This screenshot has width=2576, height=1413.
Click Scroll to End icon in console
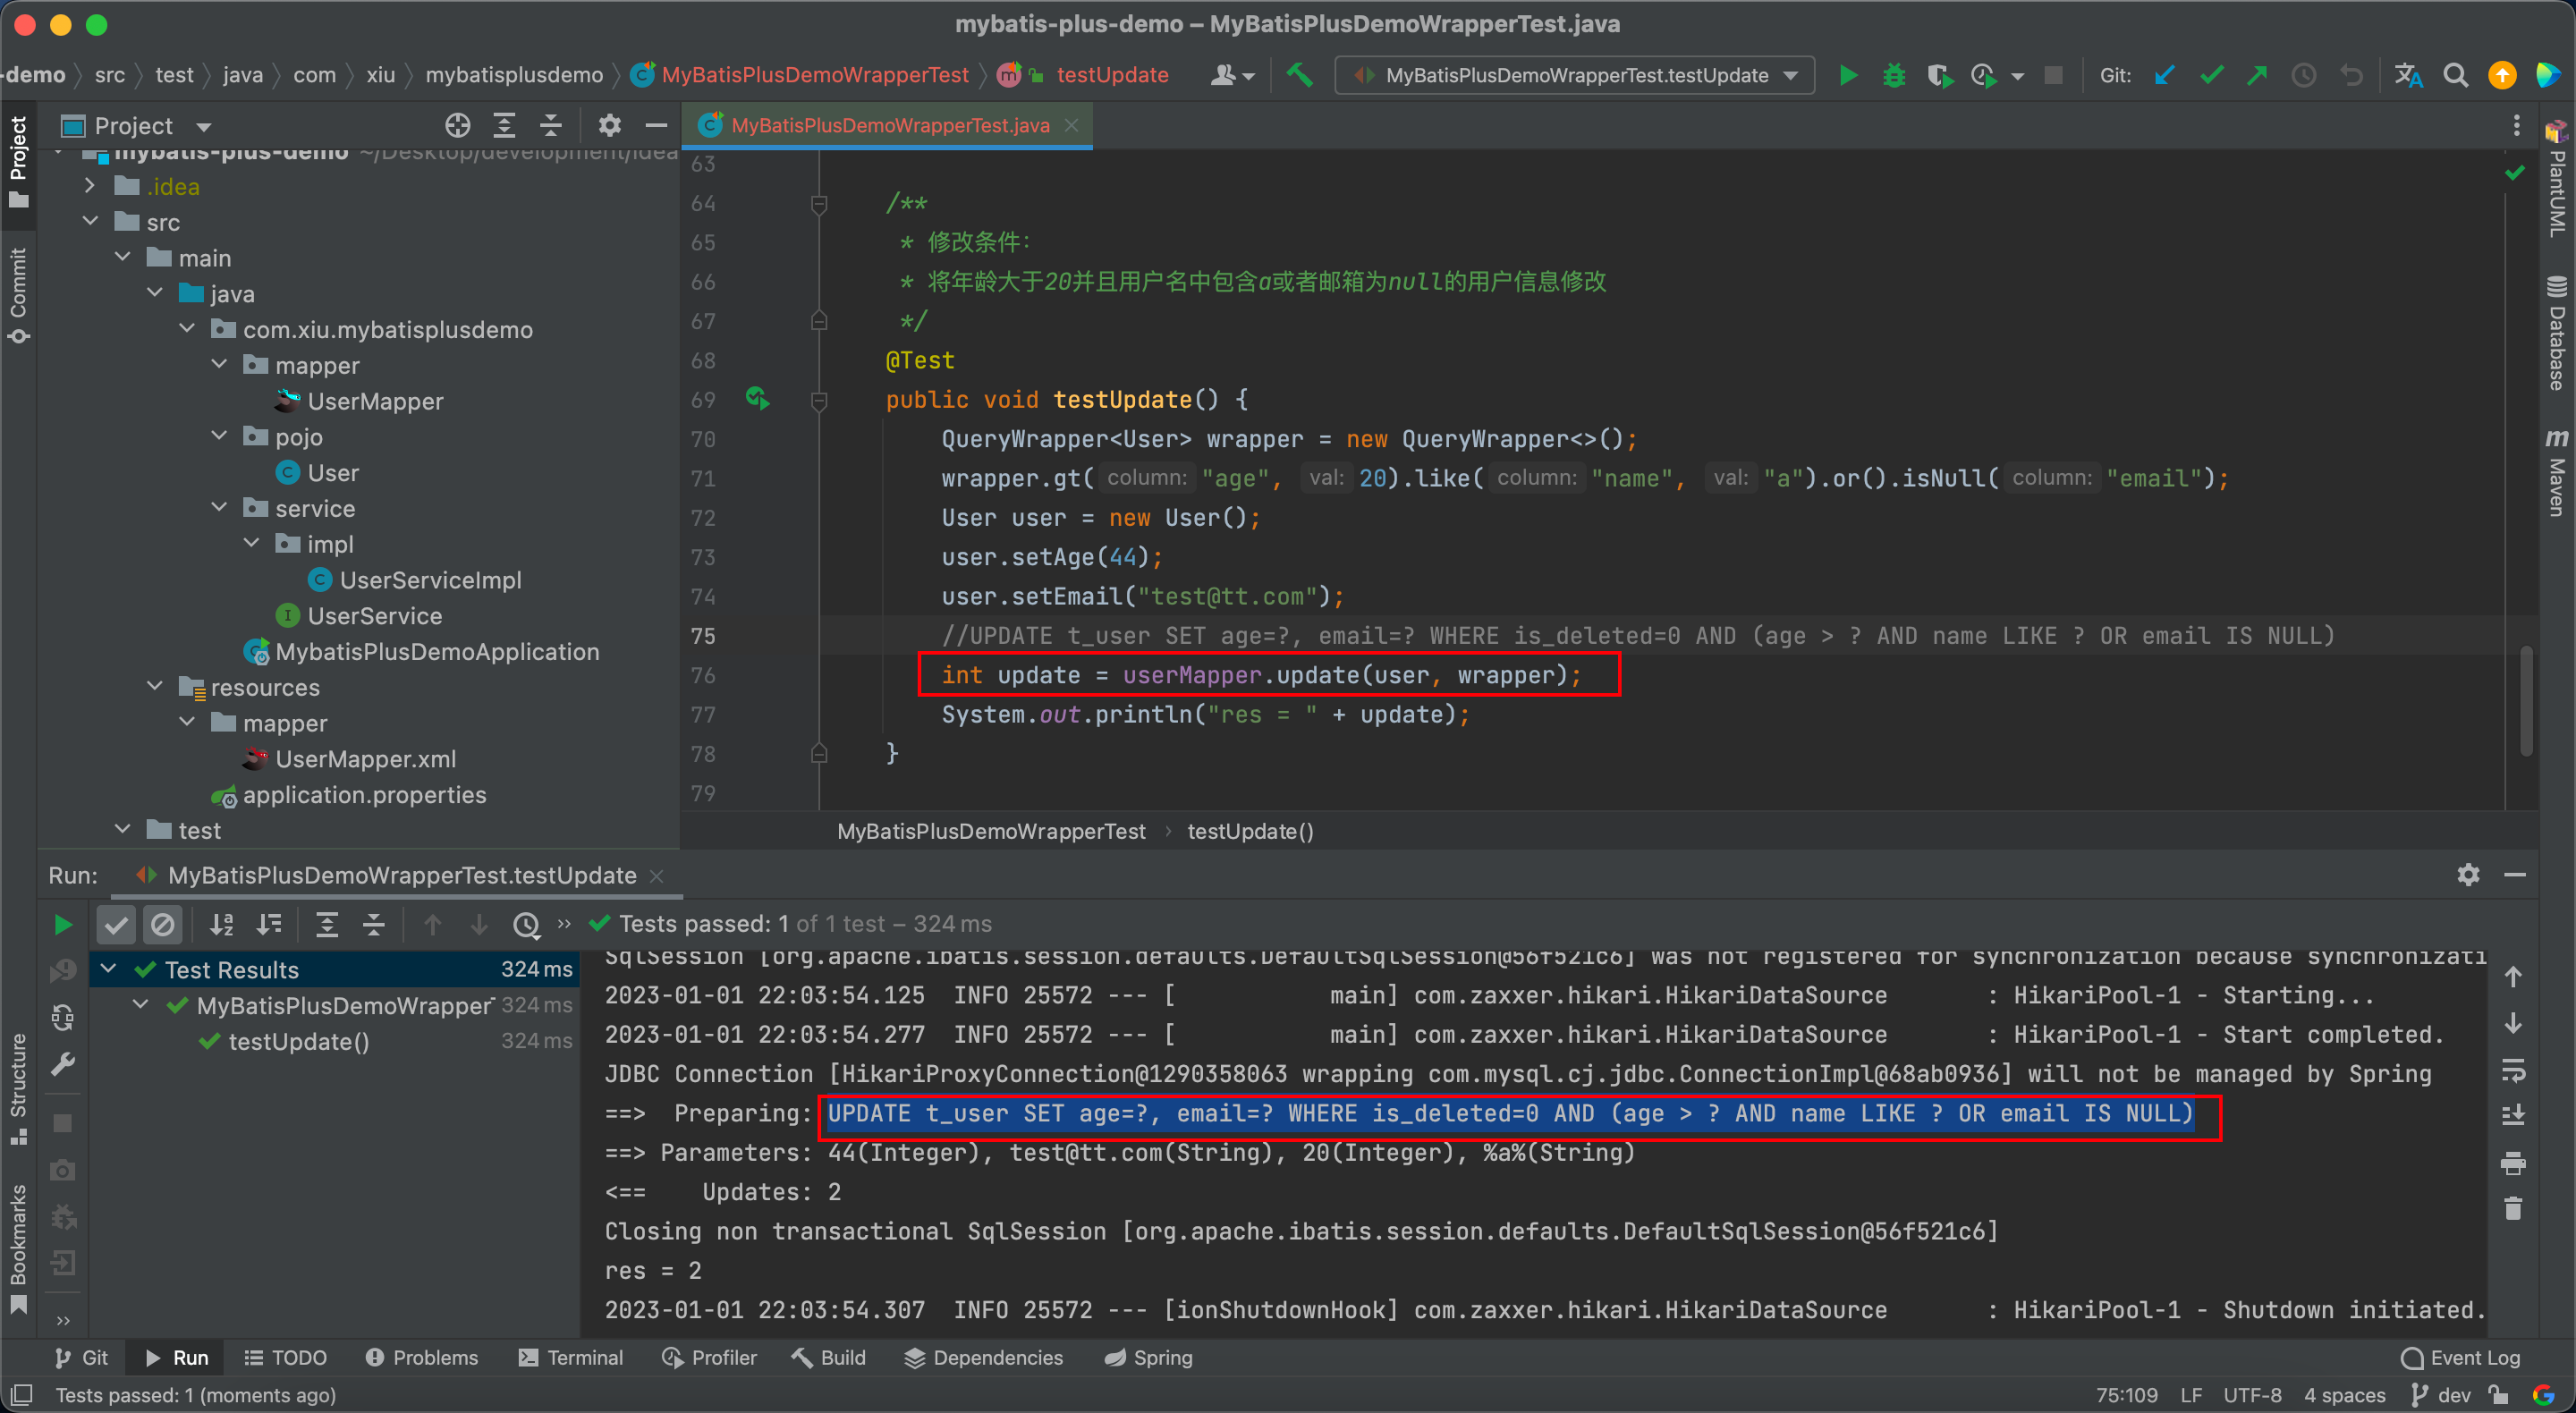coord(2513,1114)
